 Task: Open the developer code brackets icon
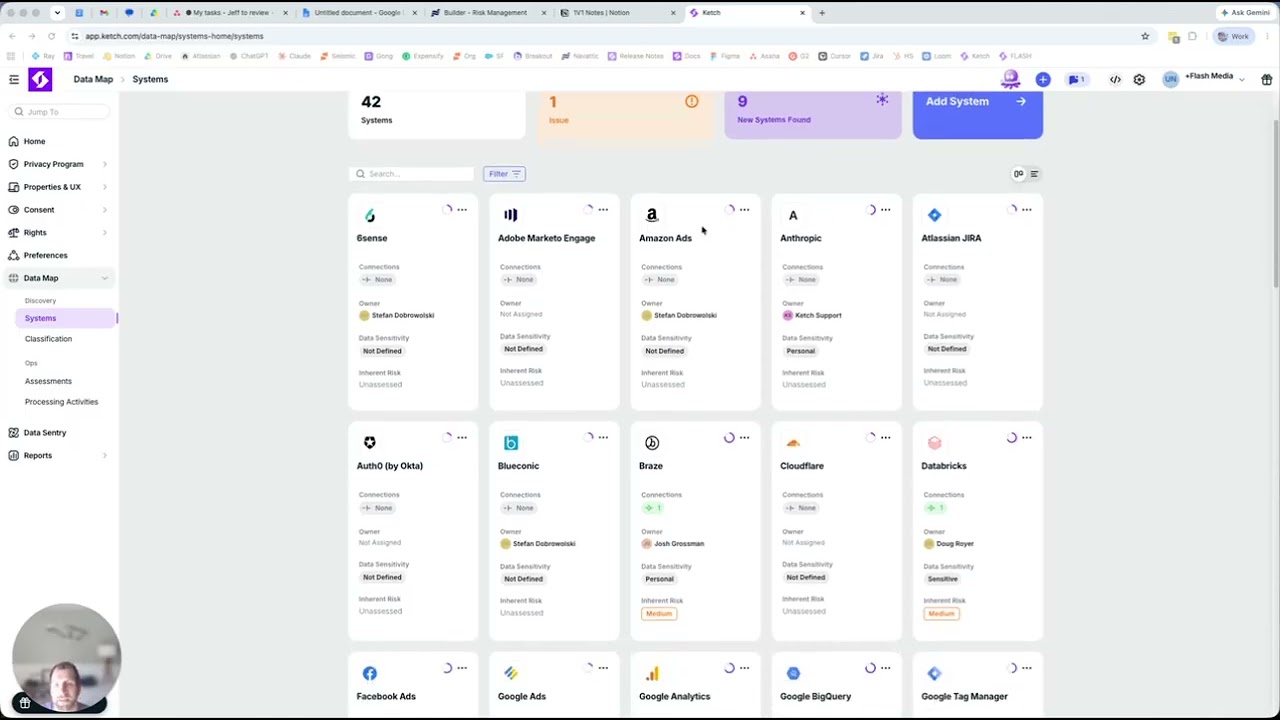point(1115,79)
